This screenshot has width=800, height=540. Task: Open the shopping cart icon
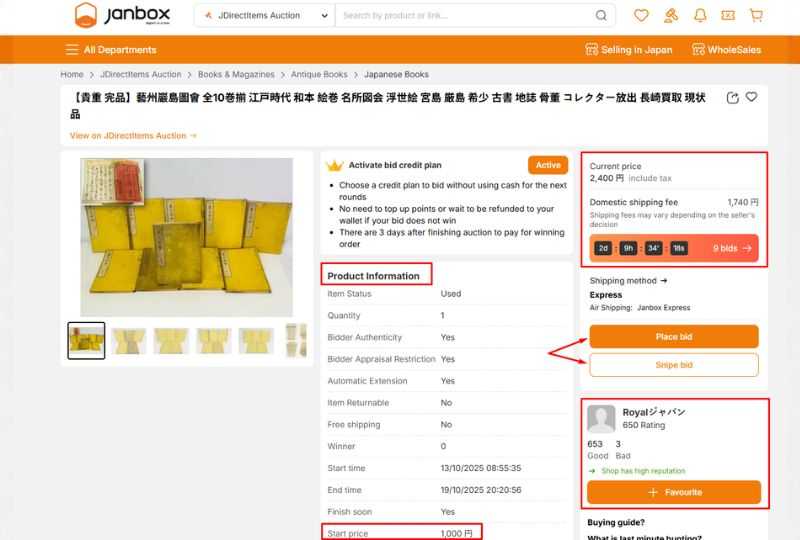(x=756, y=15)
